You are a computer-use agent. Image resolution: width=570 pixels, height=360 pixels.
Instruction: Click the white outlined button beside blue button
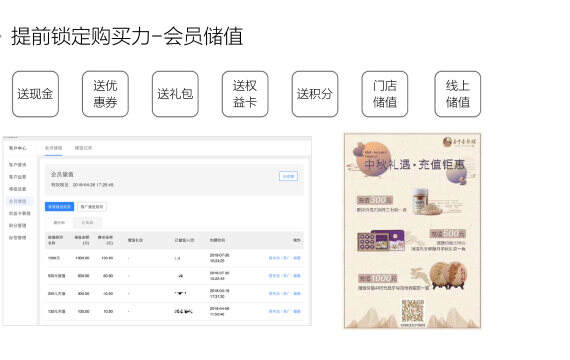pos(92,207)
